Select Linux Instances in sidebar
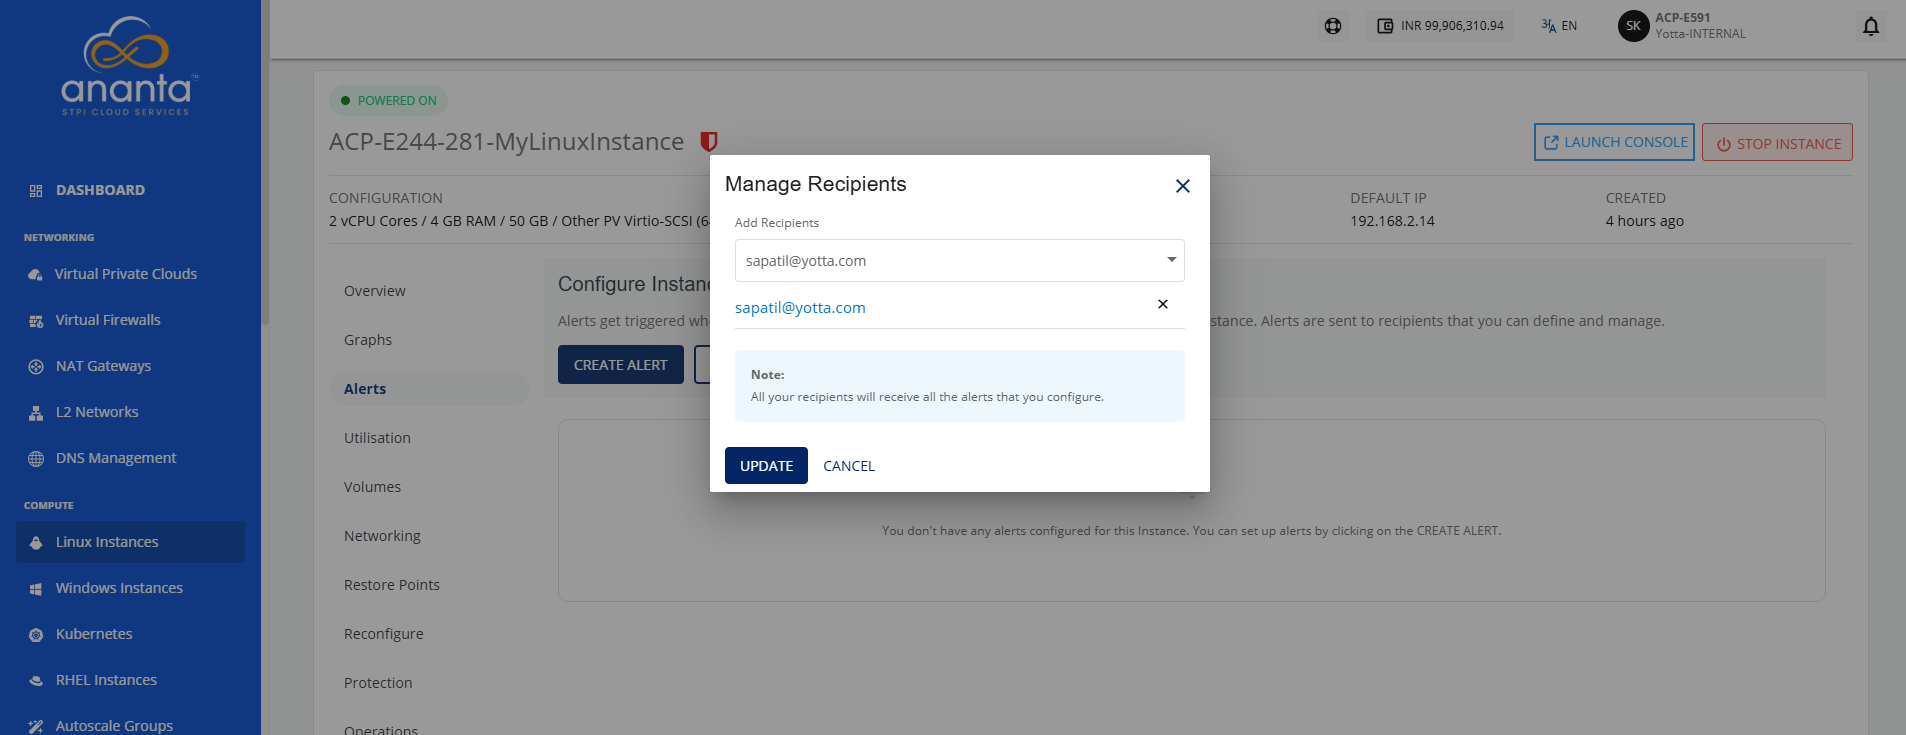The image size is (1906, 735). [130, 542]
